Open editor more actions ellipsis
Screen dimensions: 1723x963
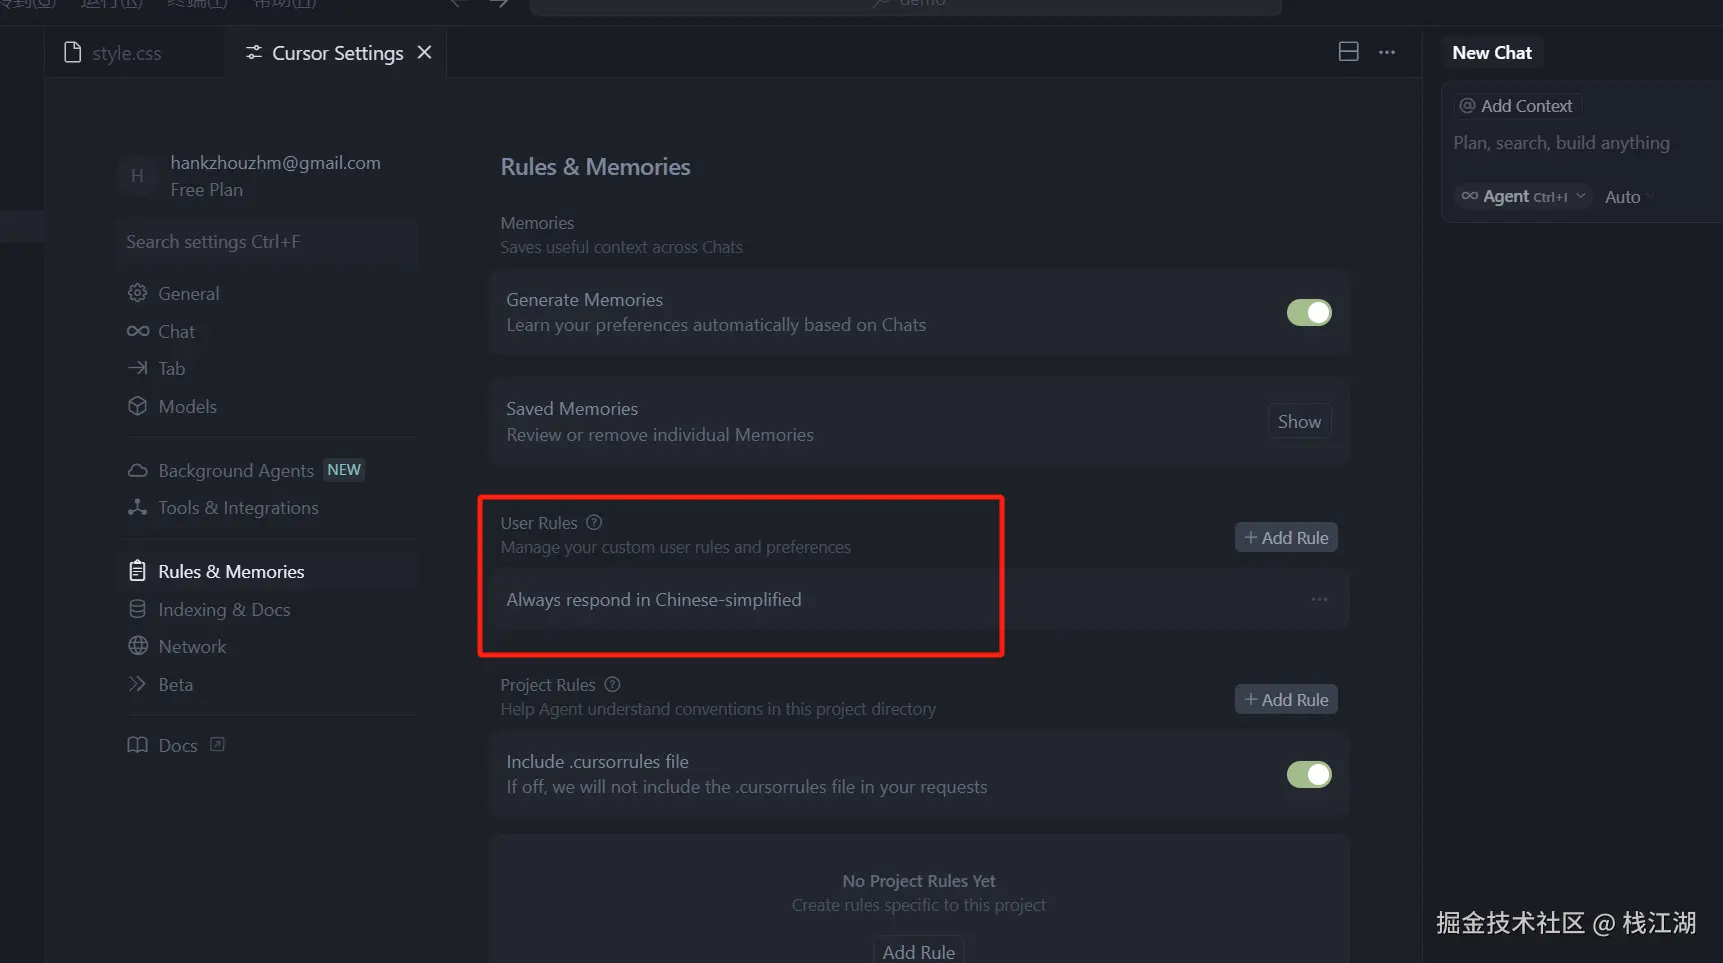[x=1386, y=52]
